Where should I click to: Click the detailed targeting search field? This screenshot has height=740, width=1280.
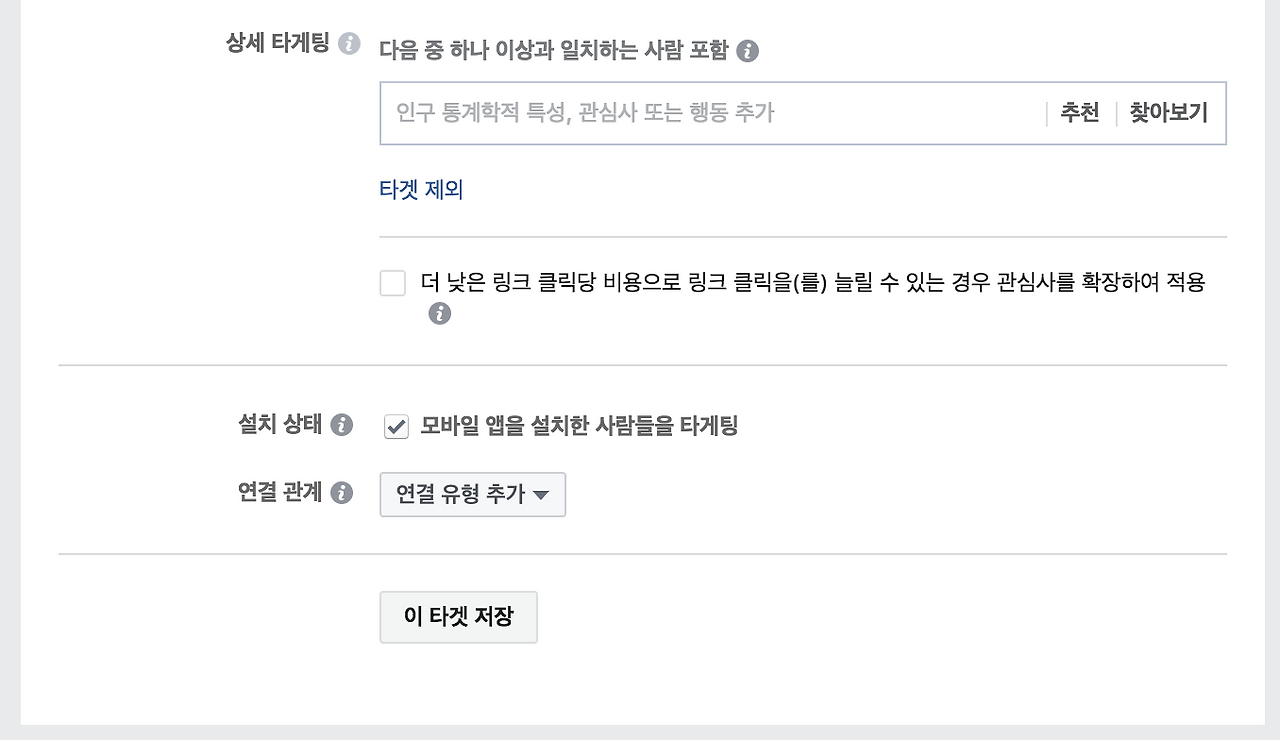tap(700, 113)
